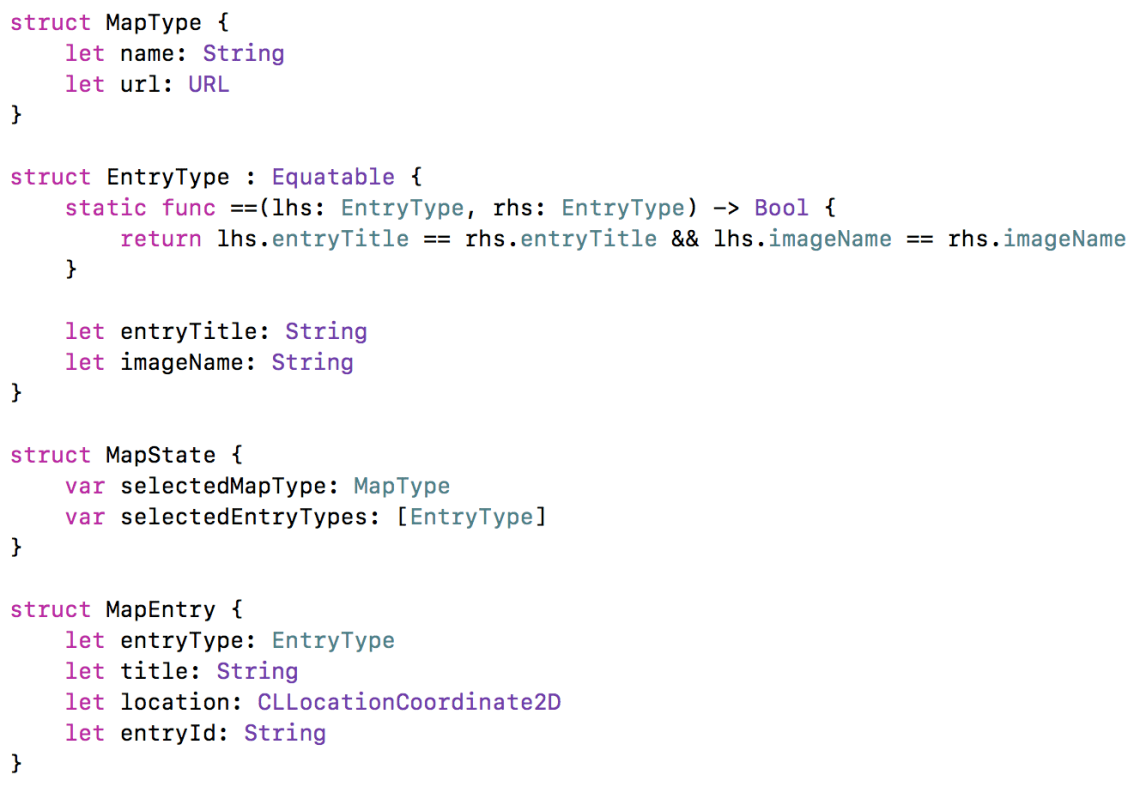Place cursor on the name property
The width and height of the screenshot is (1140, 799).
point(147,54)
